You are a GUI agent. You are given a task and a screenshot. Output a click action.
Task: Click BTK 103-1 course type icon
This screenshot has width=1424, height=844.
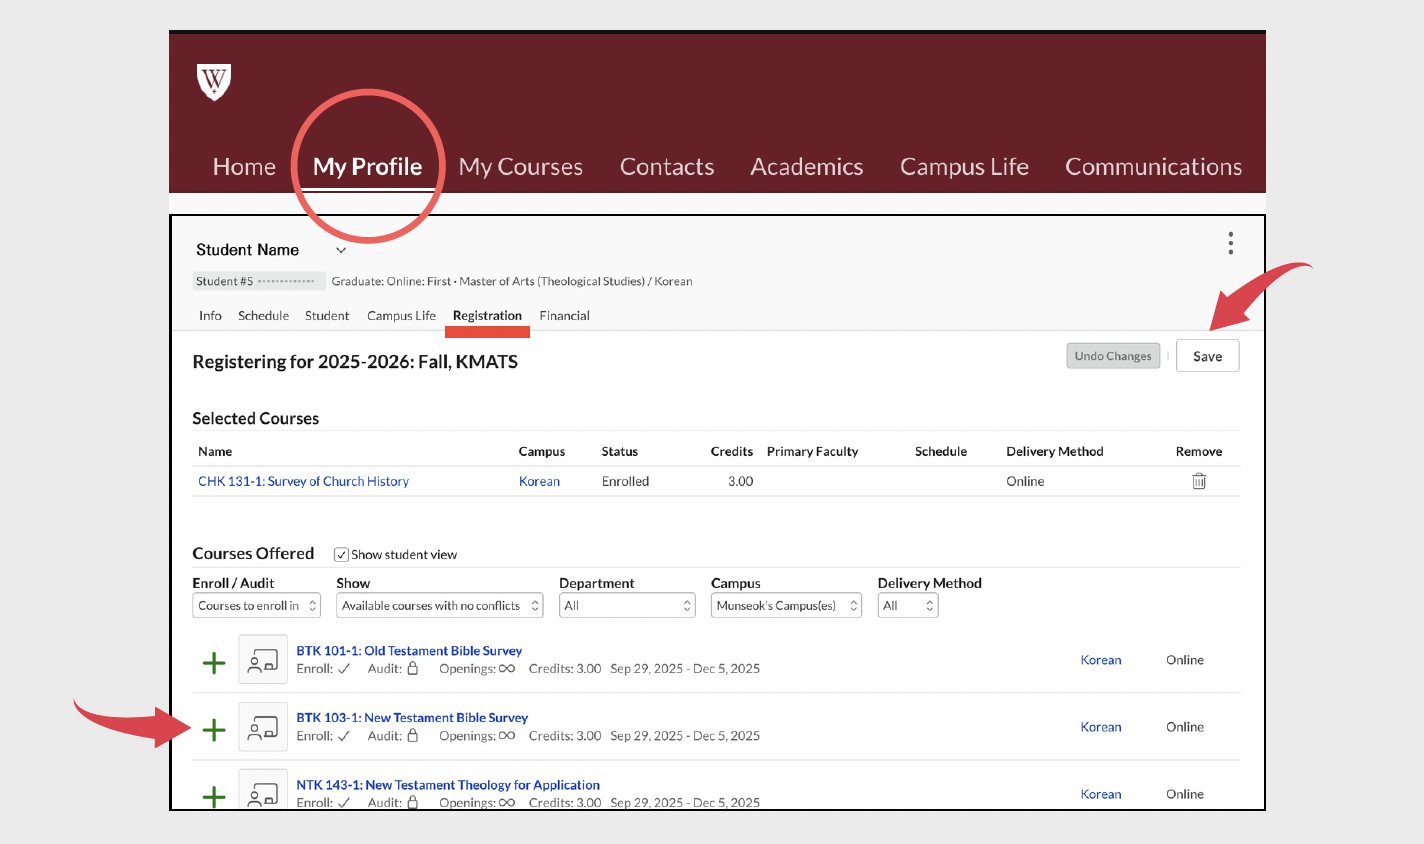tap(263, 727)
